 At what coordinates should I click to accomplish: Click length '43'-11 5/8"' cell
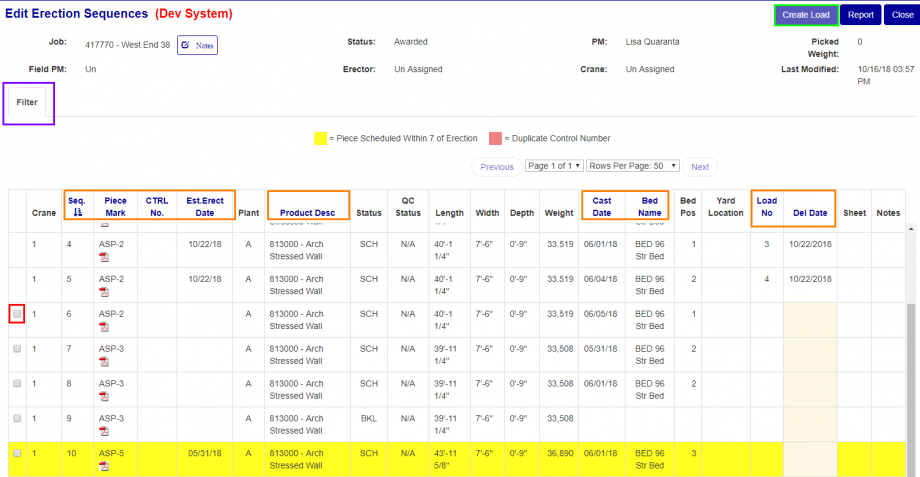pyautogui.click(x=445, y=459)
